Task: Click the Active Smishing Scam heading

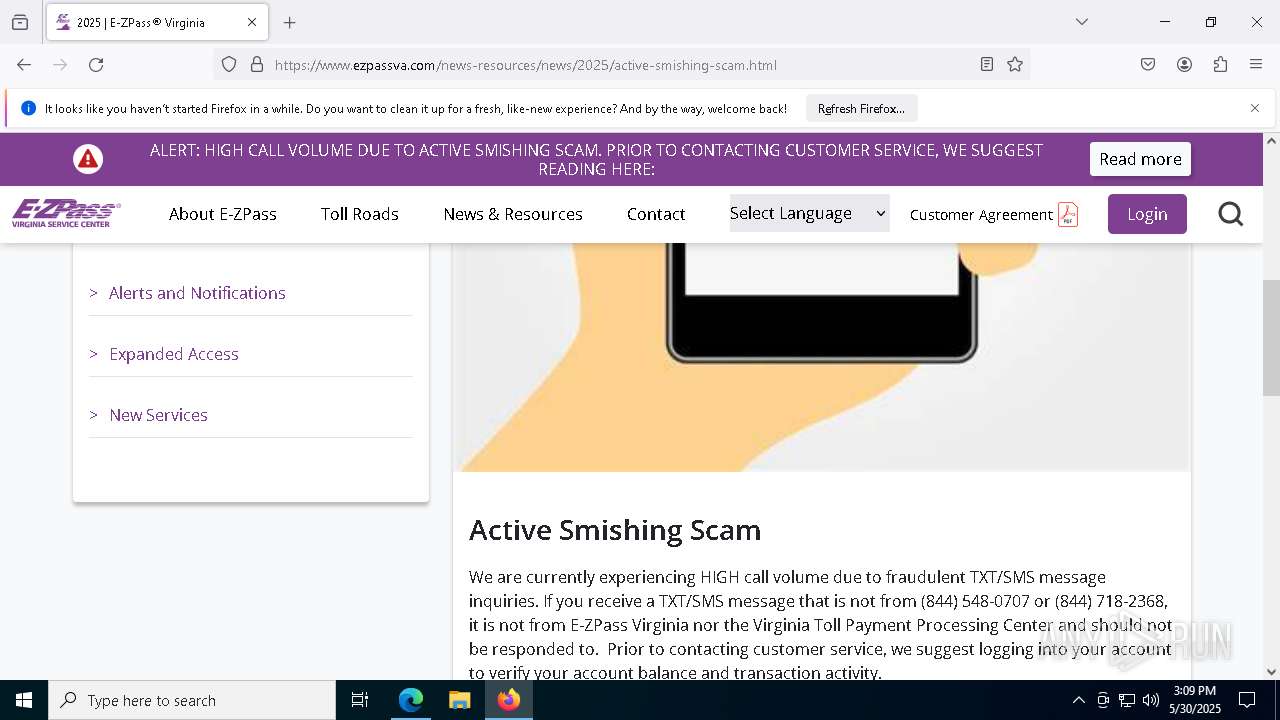Action: click(615, 530)
